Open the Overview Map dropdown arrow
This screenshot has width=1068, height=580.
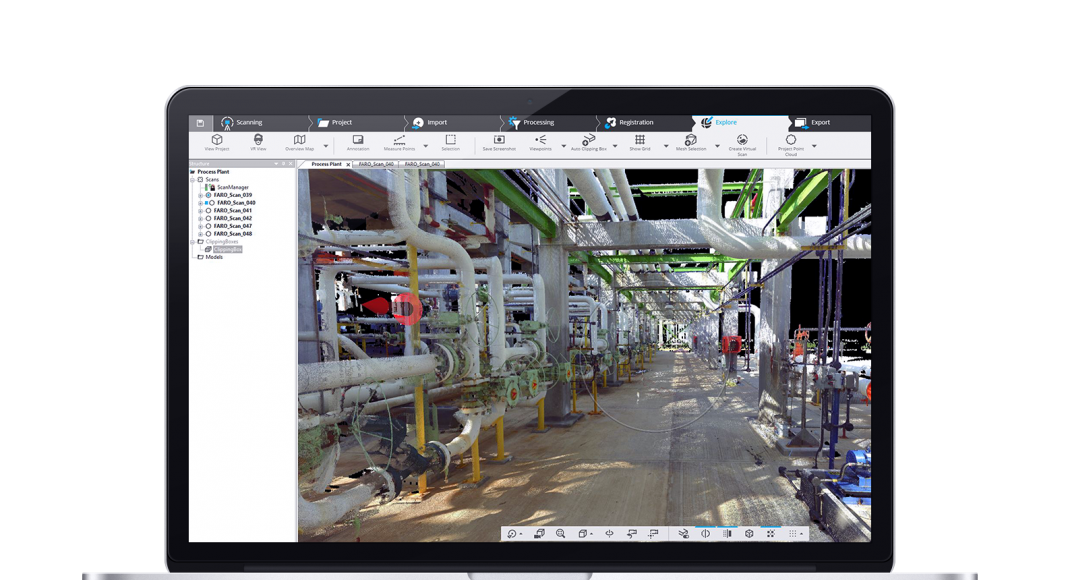(x=325, y=146)
